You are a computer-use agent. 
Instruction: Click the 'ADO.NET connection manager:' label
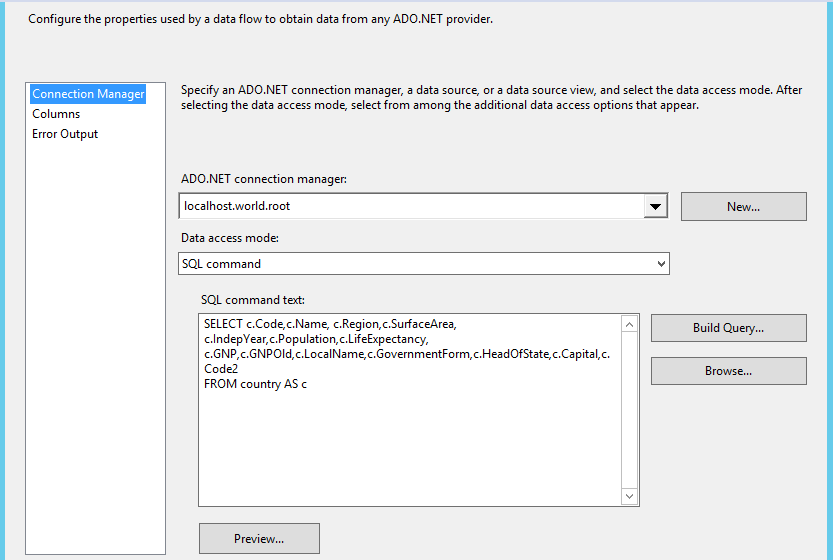[263, 179]
